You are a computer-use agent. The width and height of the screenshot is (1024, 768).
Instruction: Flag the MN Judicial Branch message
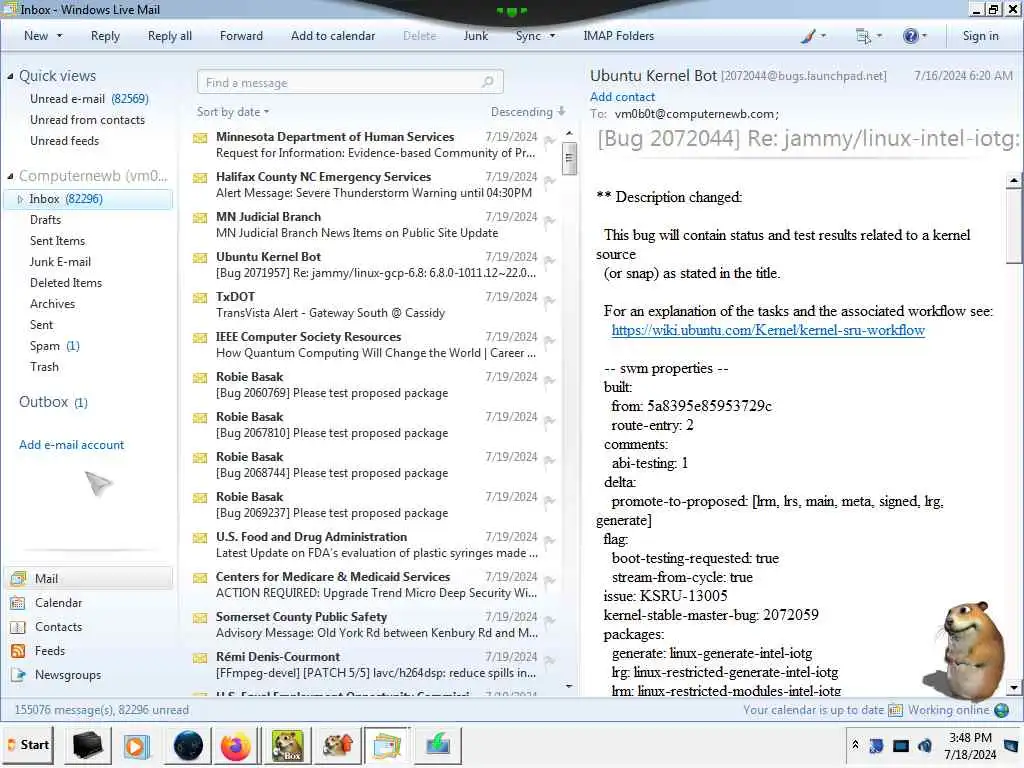(x=550, y=220)
